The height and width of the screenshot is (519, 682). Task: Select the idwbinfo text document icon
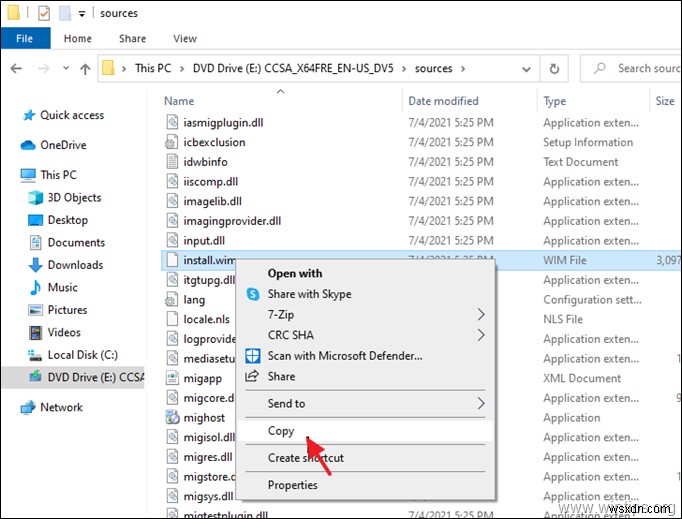click(172, 161)
